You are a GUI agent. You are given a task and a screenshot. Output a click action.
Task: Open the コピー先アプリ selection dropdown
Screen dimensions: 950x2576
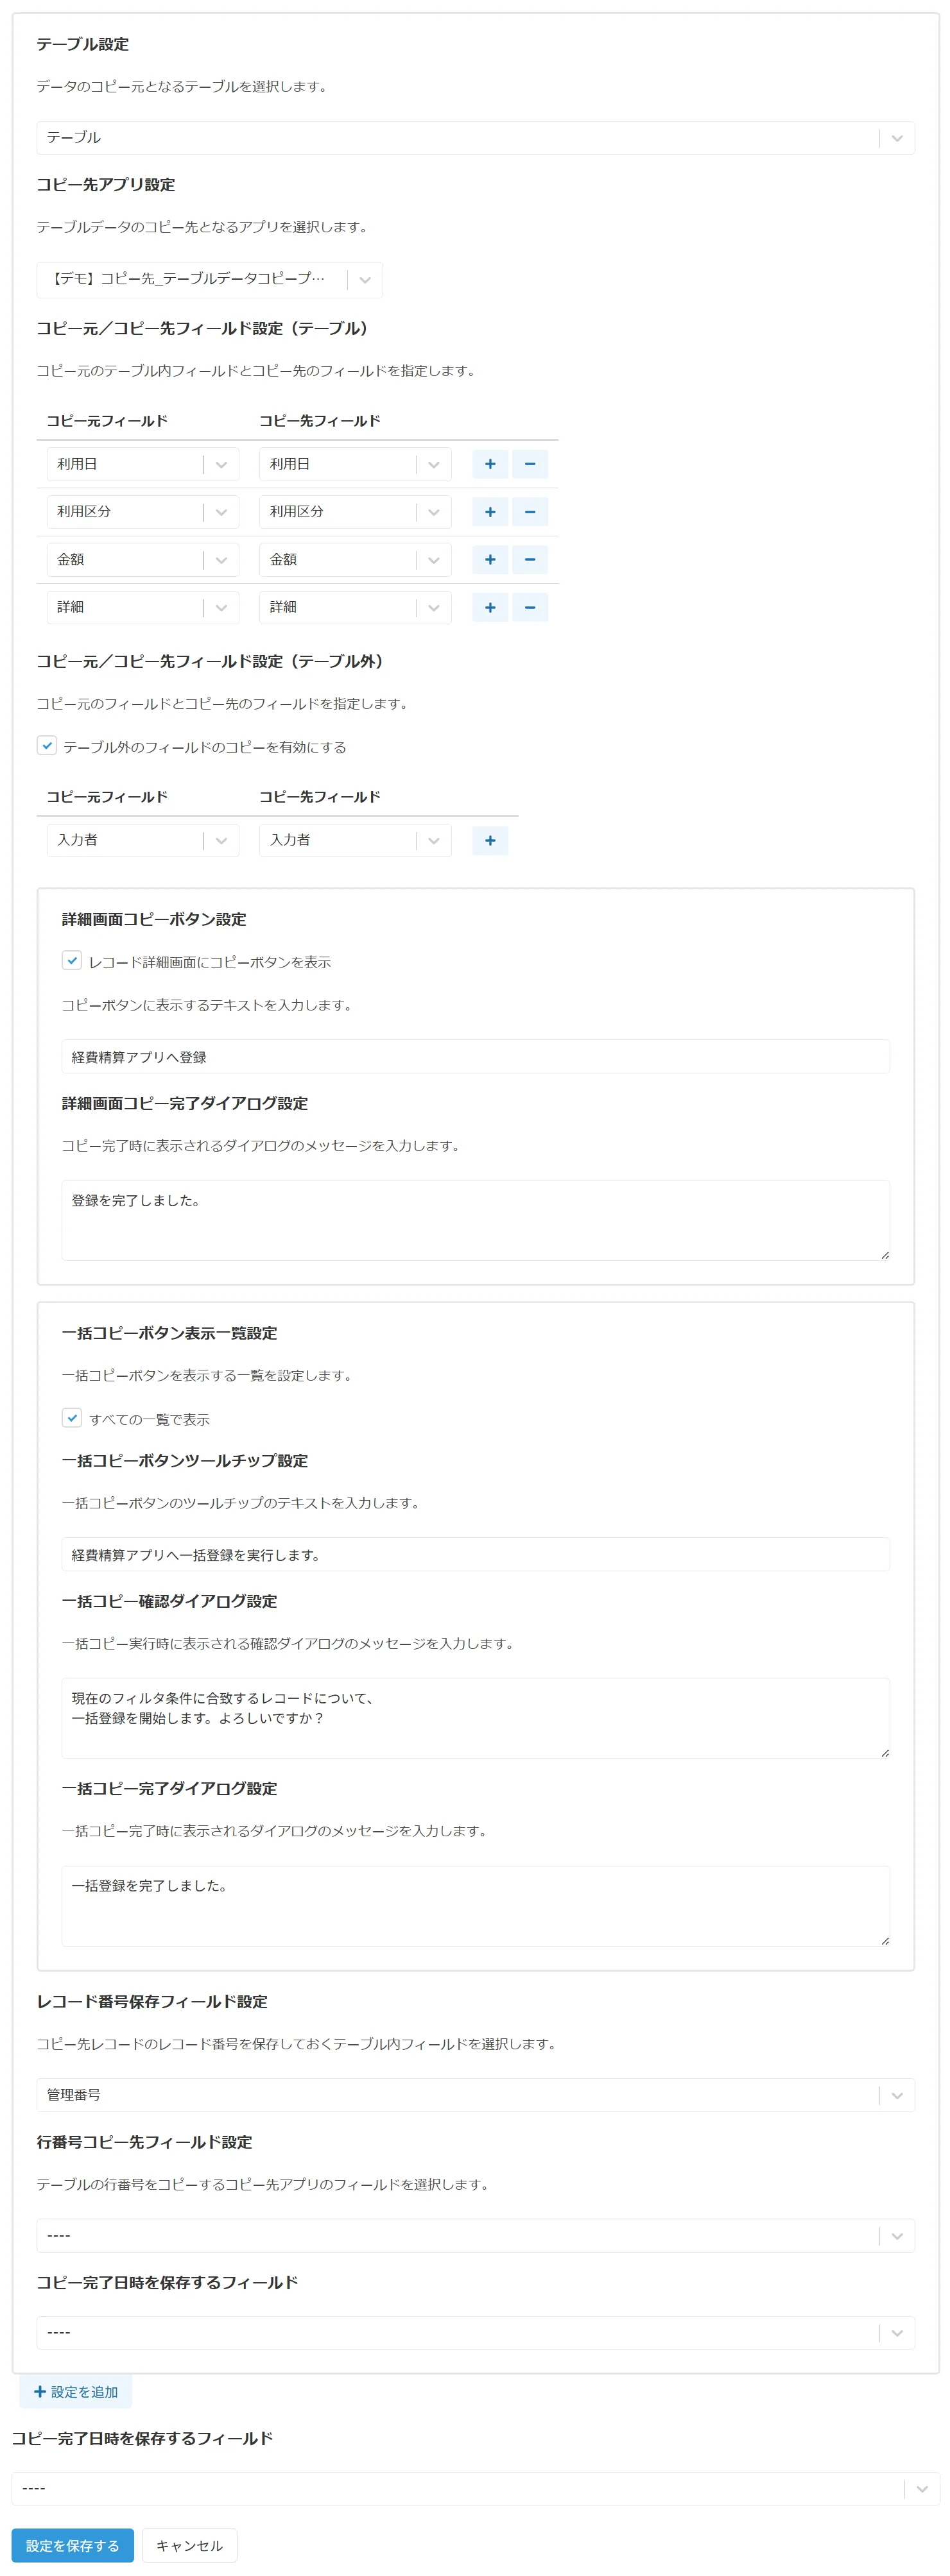click(x=210, y=279)
